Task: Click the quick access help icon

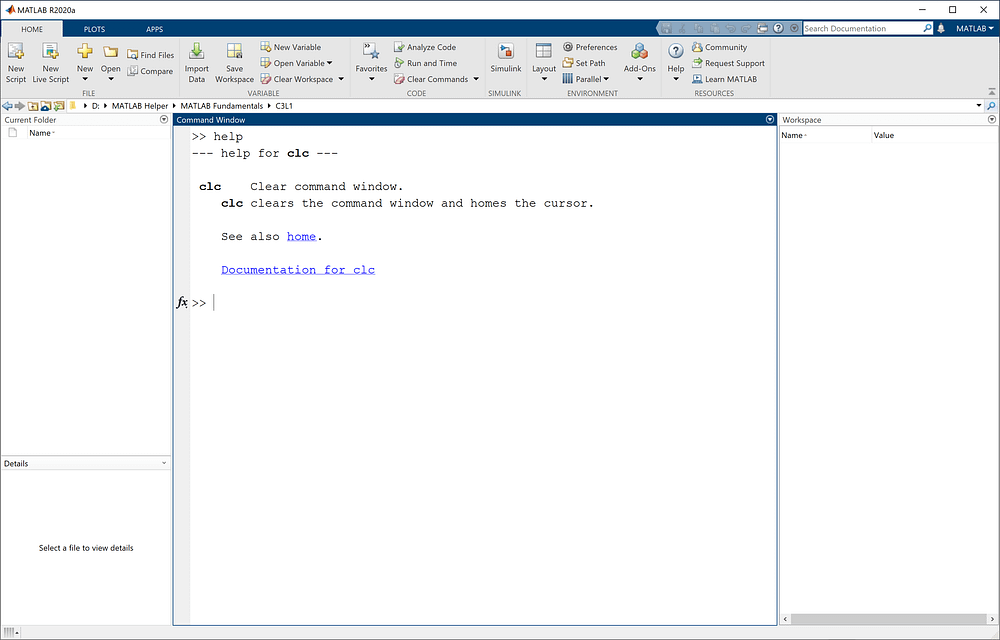Action: pos(778,28)
